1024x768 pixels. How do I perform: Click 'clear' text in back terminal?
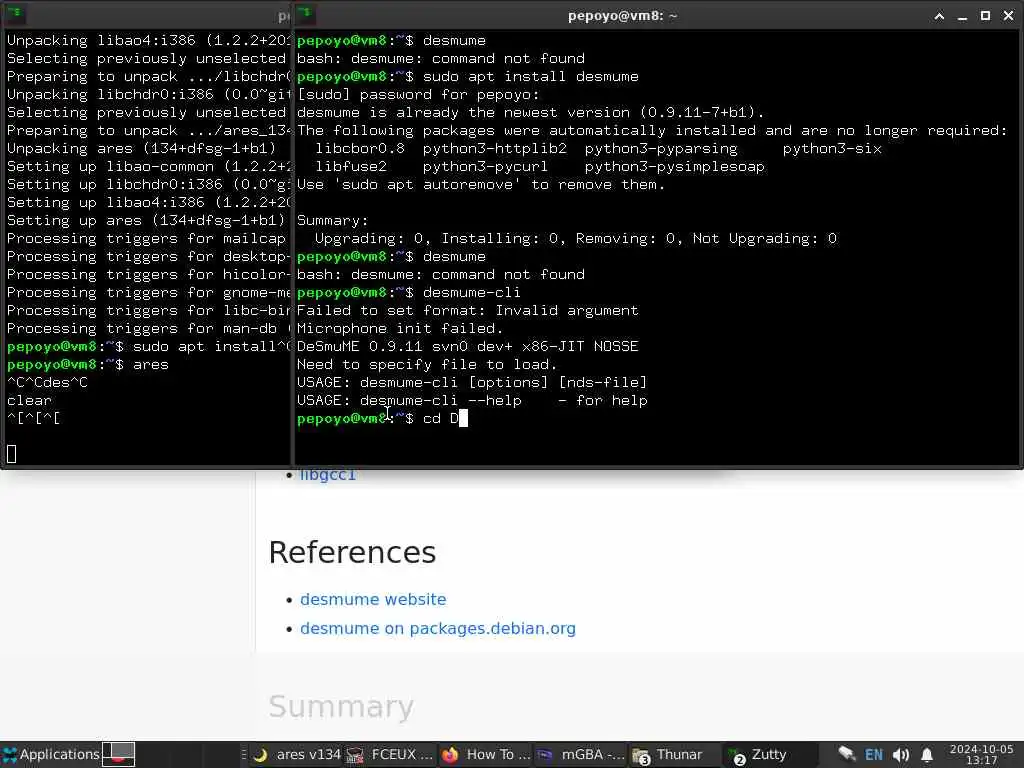[29, 400]
